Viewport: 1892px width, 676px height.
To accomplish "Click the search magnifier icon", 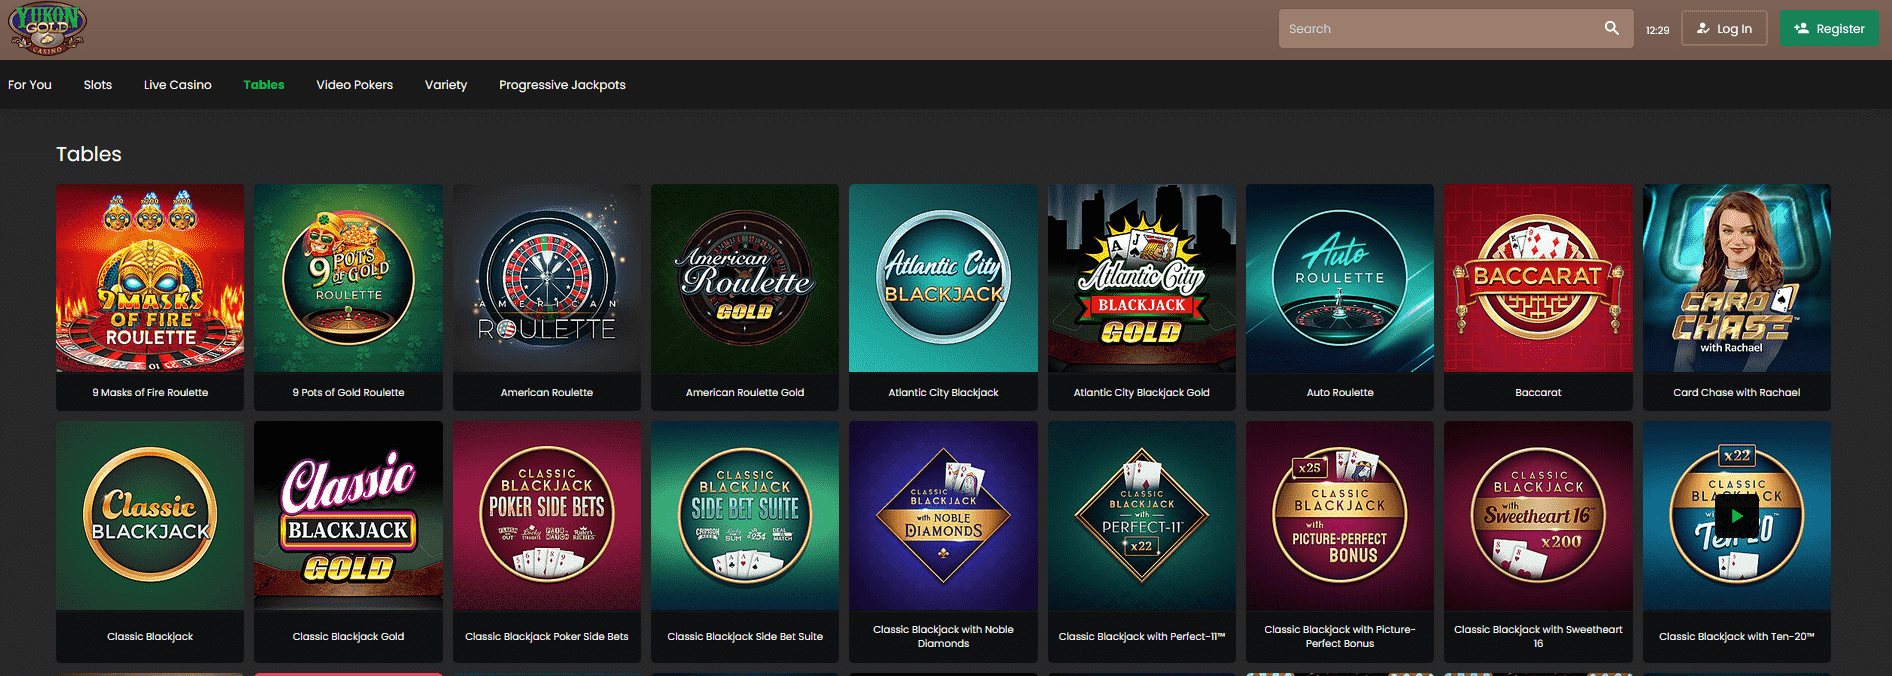I will click(1611, 28).
